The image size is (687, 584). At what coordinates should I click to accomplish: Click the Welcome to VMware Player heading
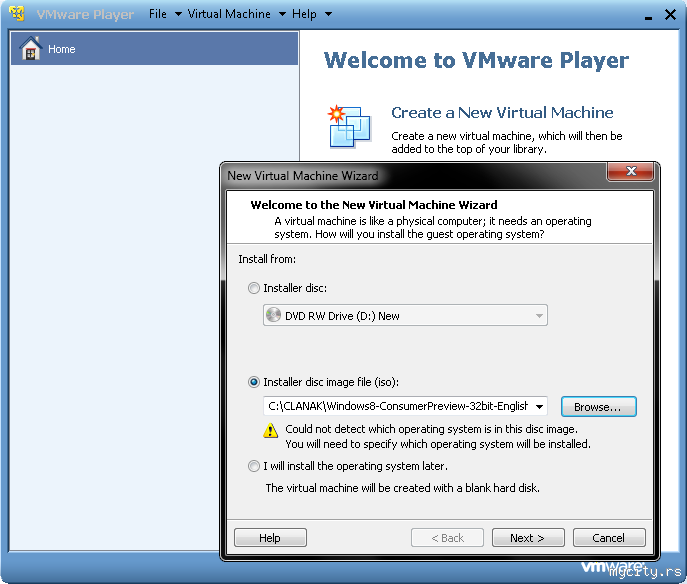point(476,60)
